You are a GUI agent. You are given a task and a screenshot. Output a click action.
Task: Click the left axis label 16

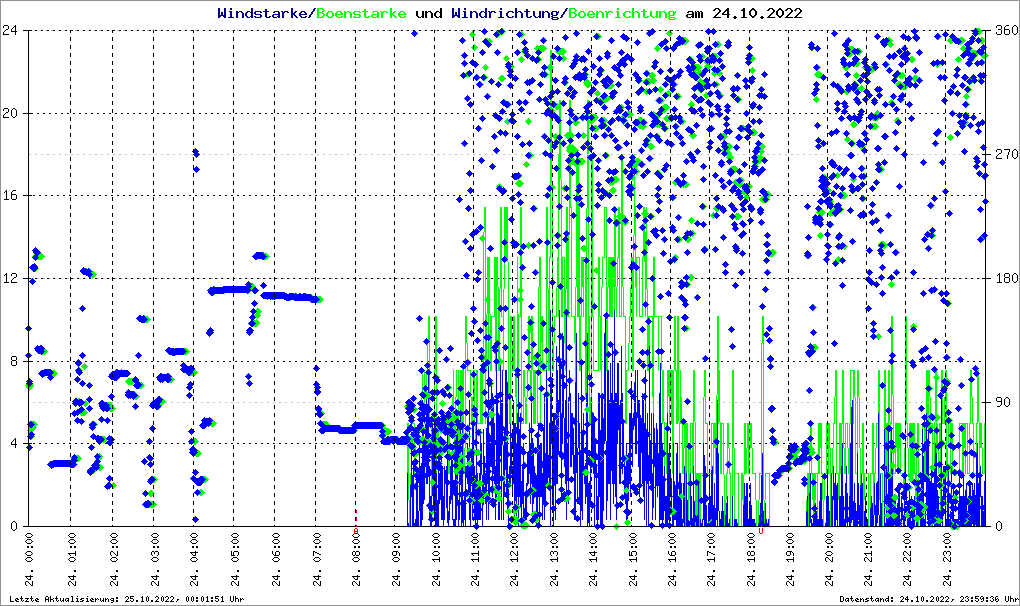coord(11,195)
